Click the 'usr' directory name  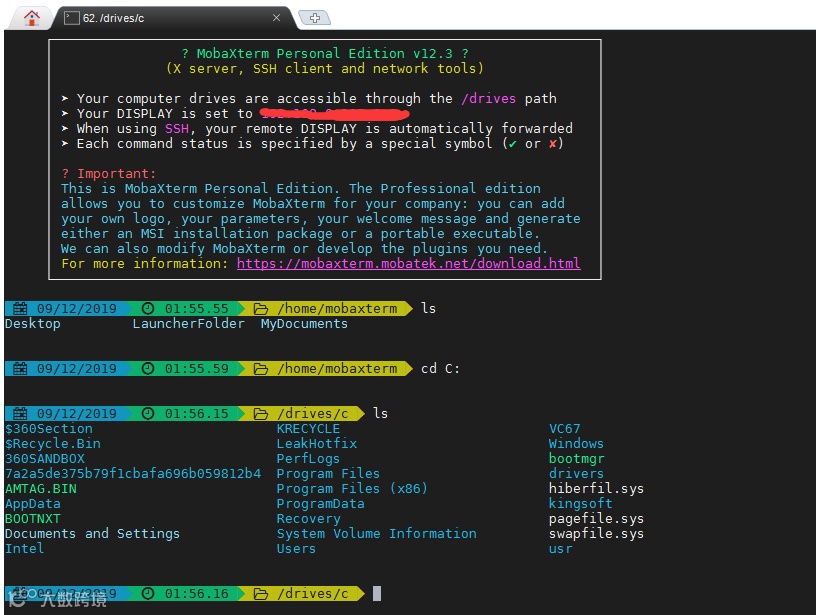[x=560, y=549]
